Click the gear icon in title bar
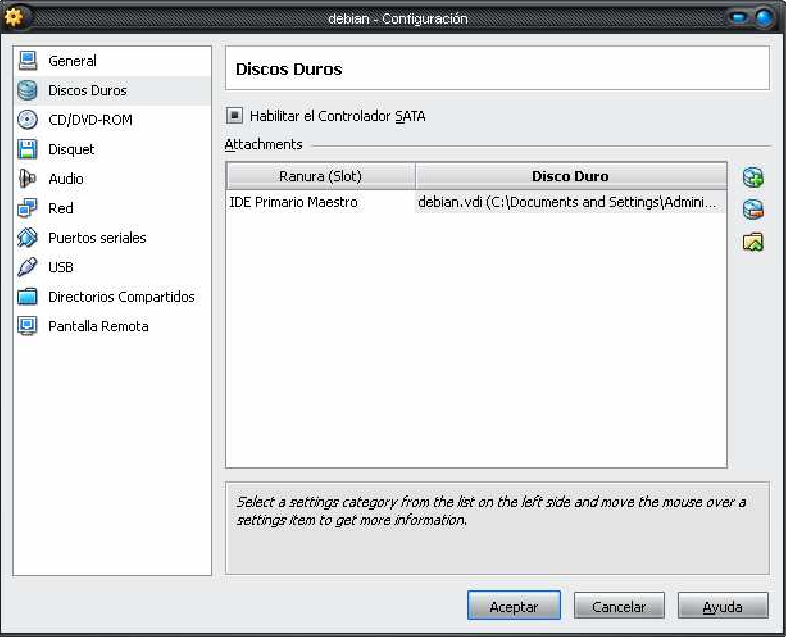Image resolution: width=786 pixels, height=637 pixels. tap(15, 18)
